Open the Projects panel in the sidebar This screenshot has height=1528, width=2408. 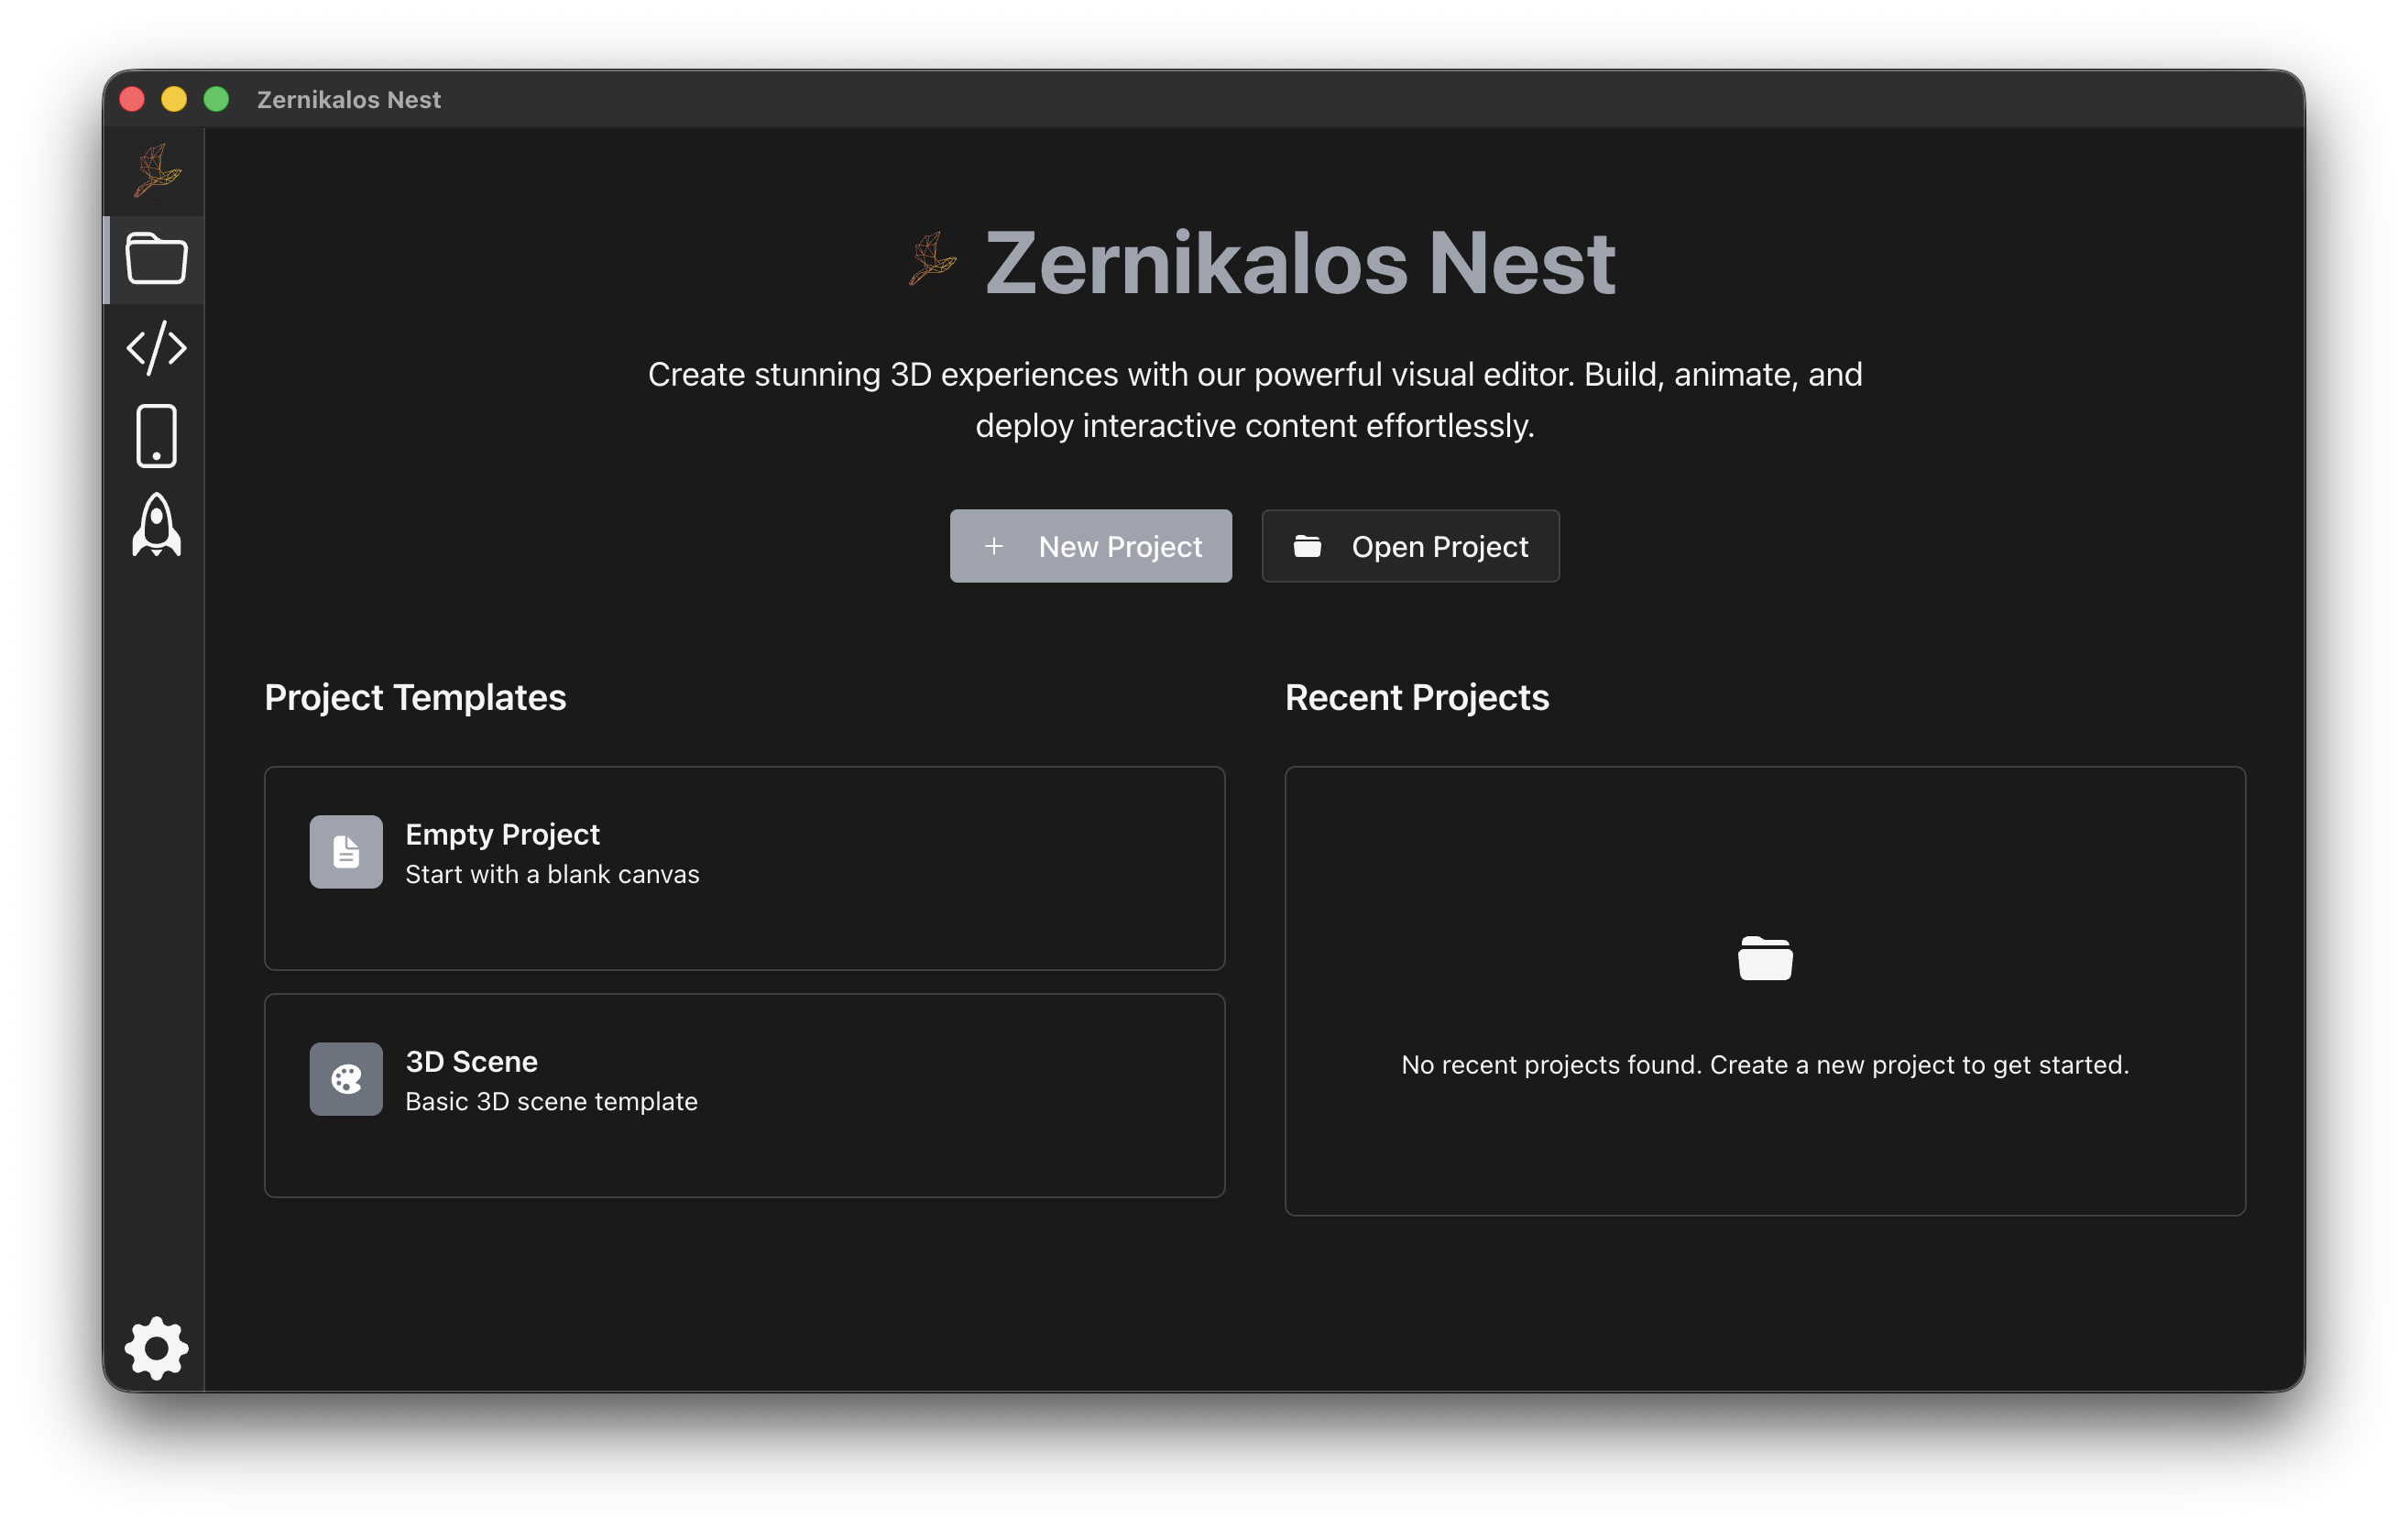[156, 260]
